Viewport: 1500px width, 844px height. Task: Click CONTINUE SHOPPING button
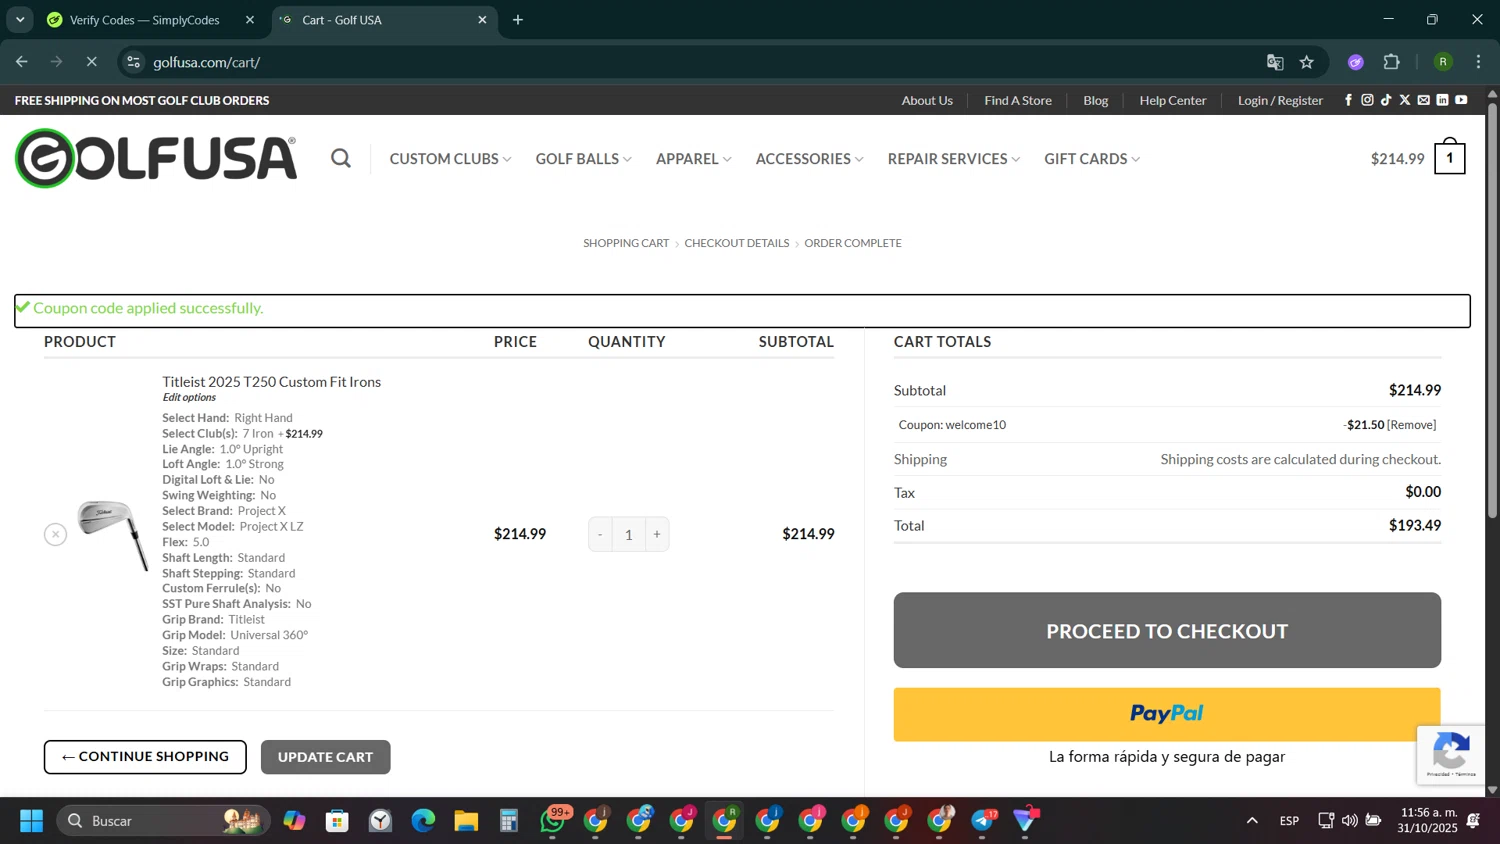(145, 757)
